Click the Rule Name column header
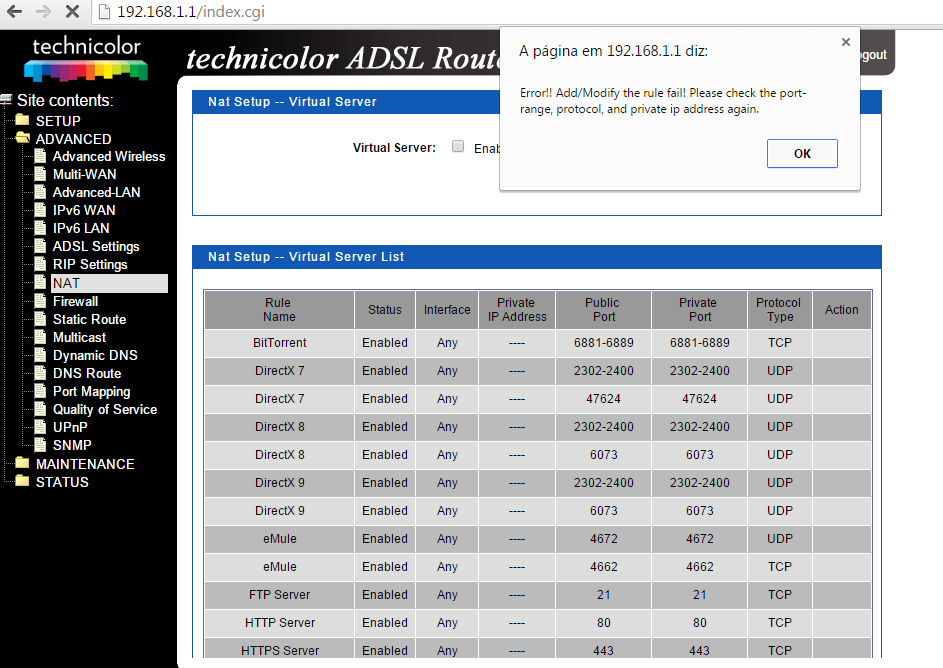943x668 pixels. 279,310
